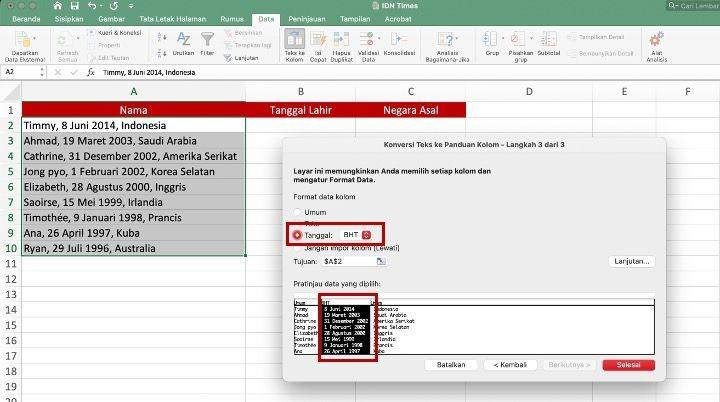720x402 pixels.
Task: Select the Tanggal radio button
Action: (297, 235)
